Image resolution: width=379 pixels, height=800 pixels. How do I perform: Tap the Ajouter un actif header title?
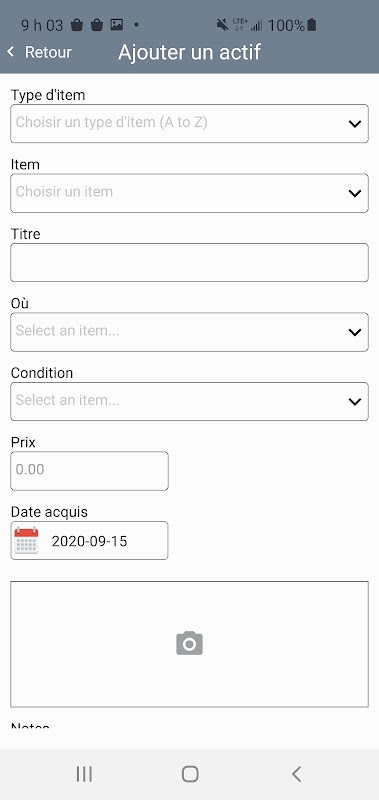[x=190, y=52]
